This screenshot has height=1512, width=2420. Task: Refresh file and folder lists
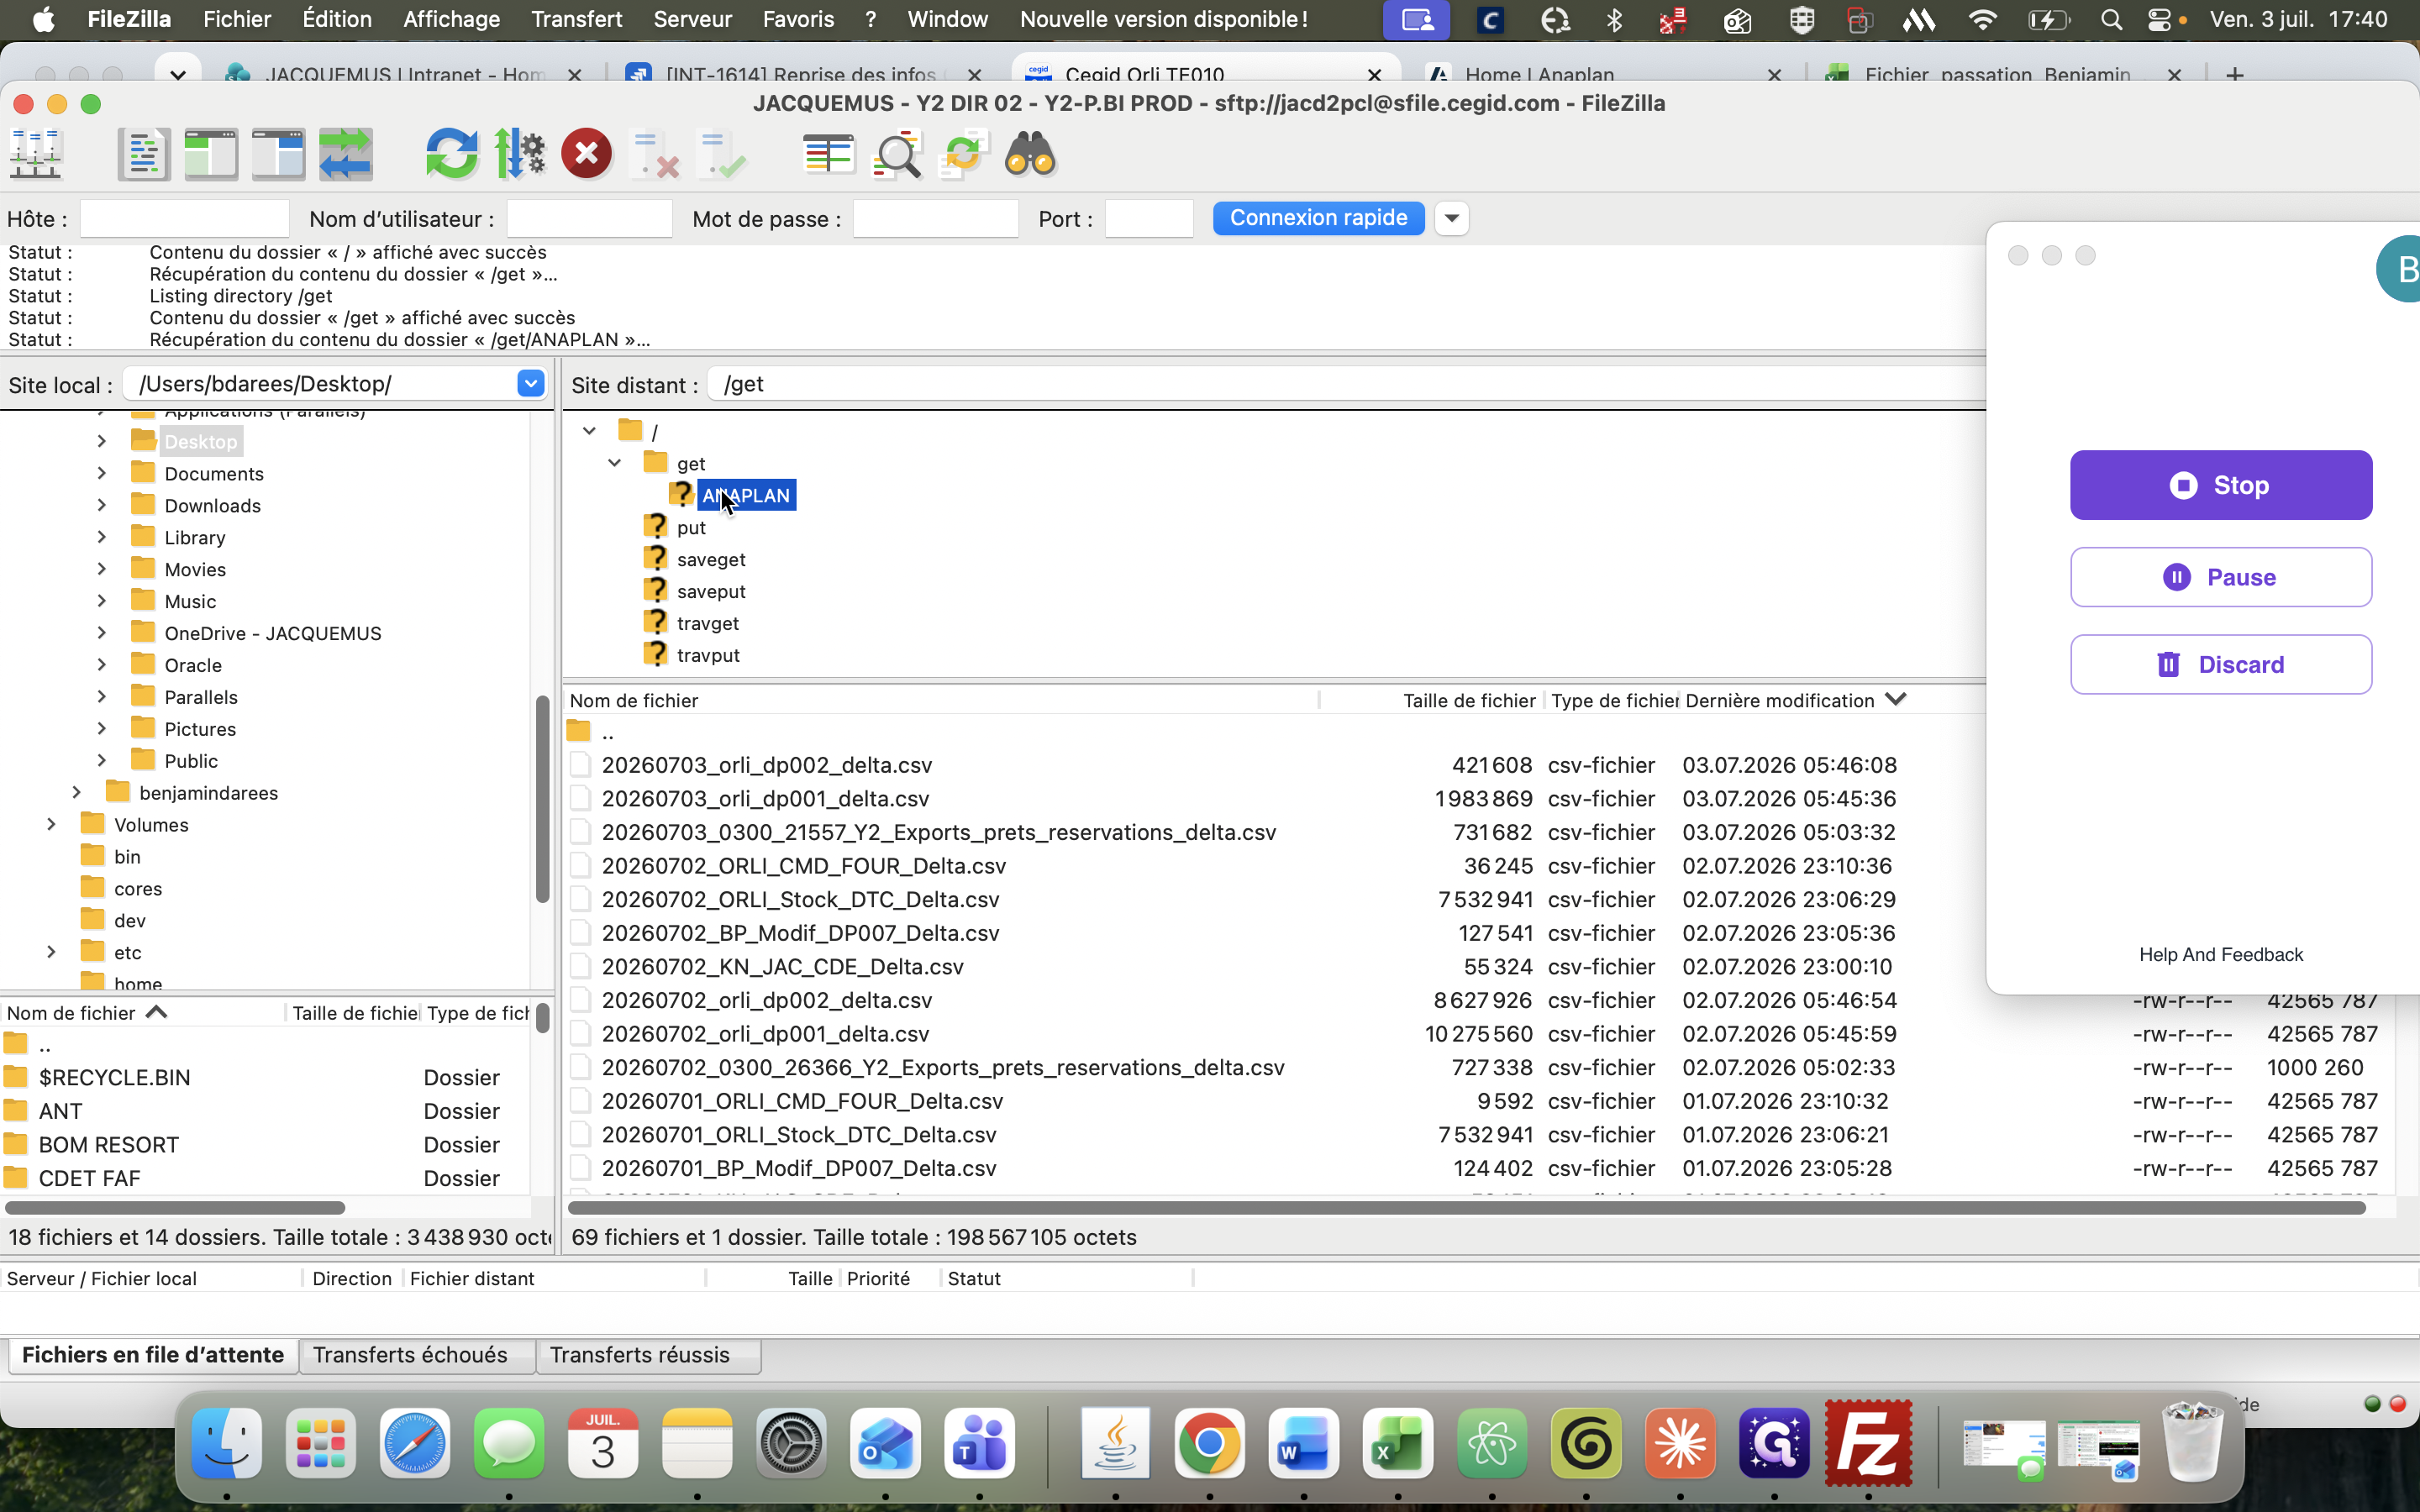[452, 155]
